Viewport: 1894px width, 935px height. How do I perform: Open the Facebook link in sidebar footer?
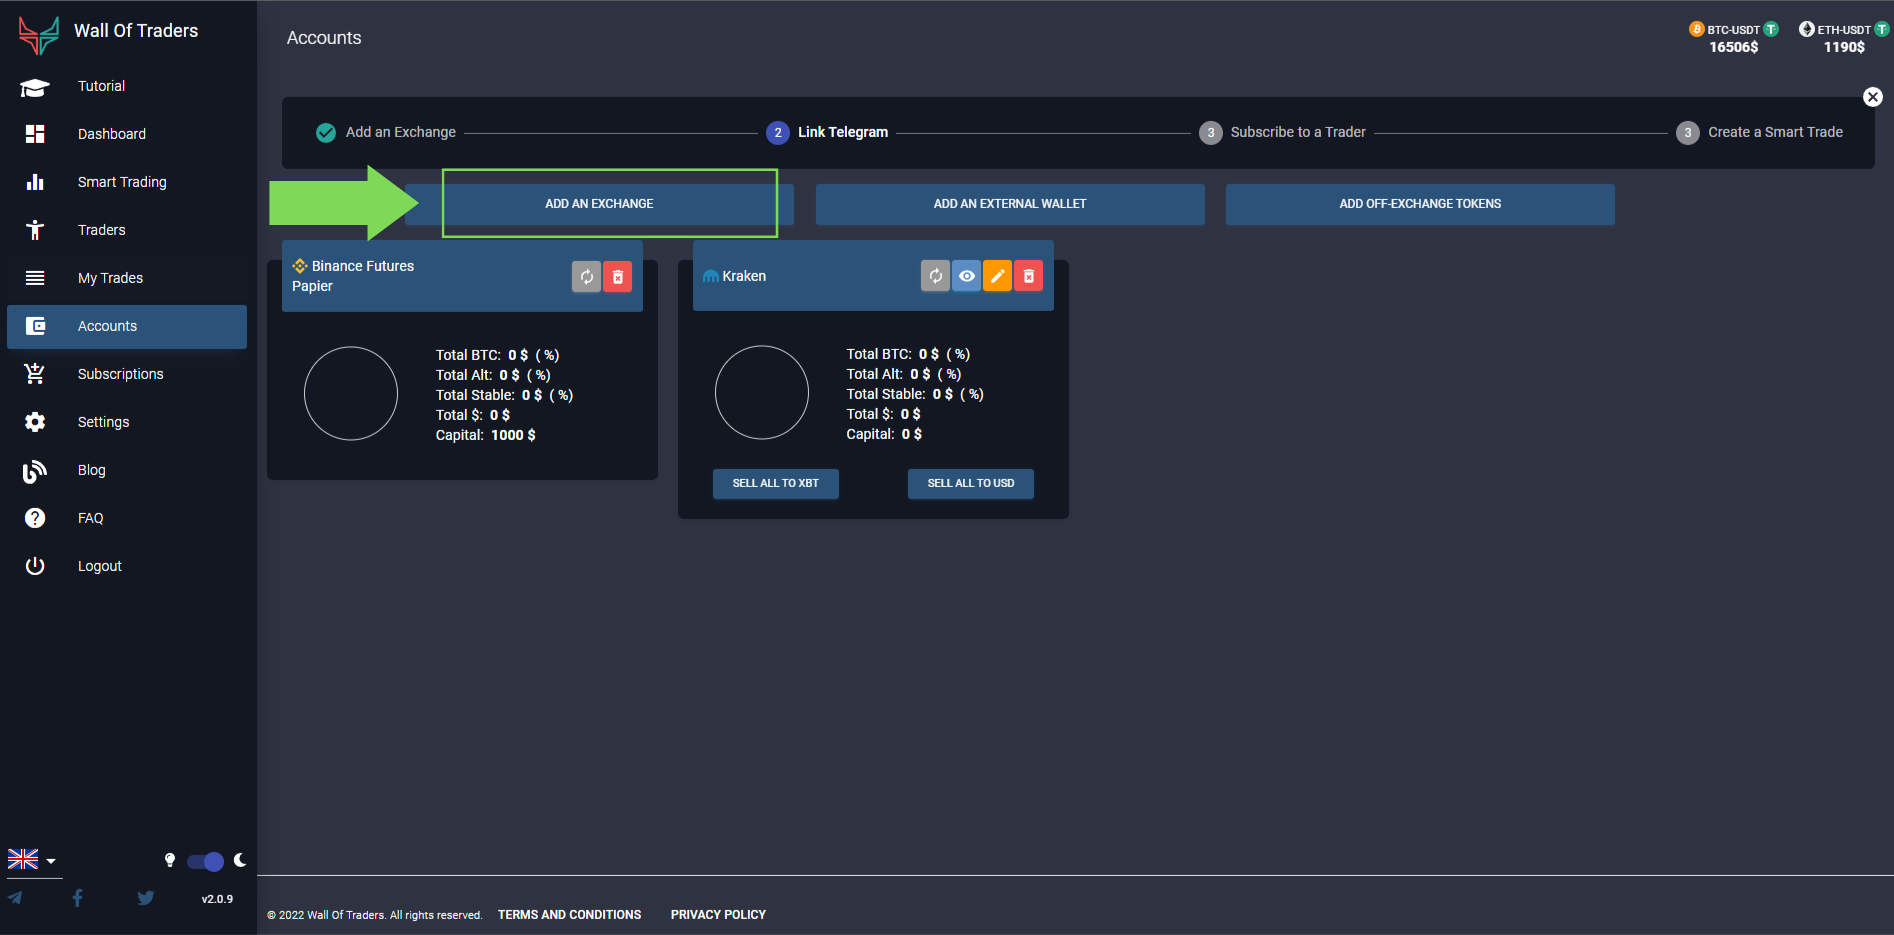coord(78,898)
